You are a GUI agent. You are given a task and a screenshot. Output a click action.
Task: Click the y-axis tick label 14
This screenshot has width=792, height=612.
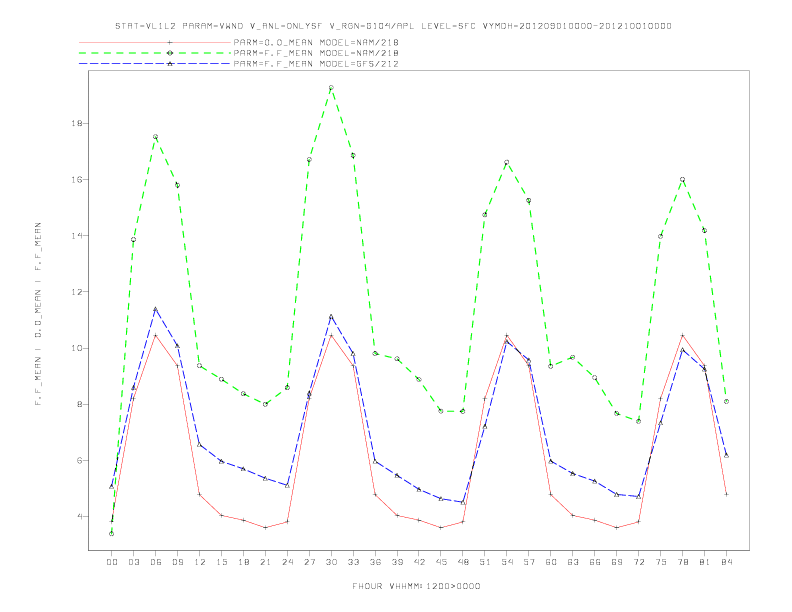pyautogui.click(x=77, y=235)
